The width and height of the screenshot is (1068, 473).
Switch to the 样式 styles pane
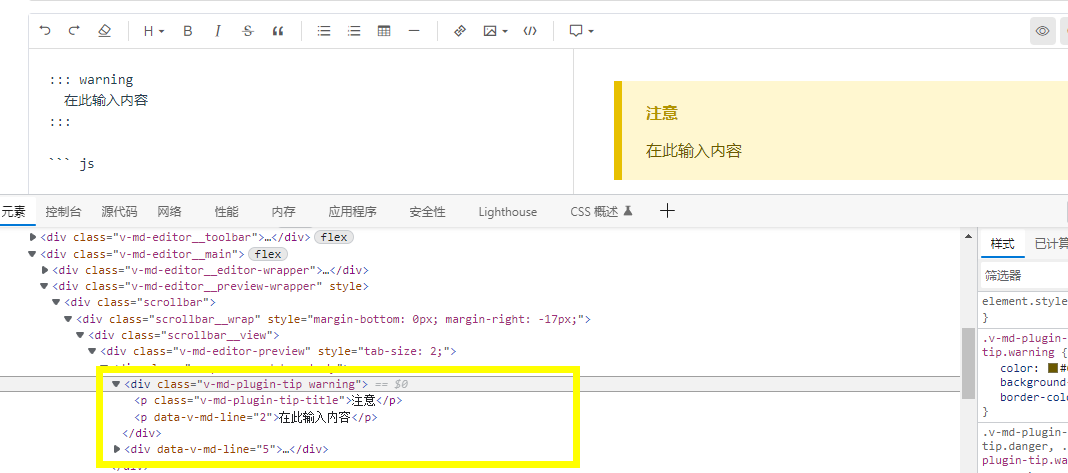[x=1003, y=244]
